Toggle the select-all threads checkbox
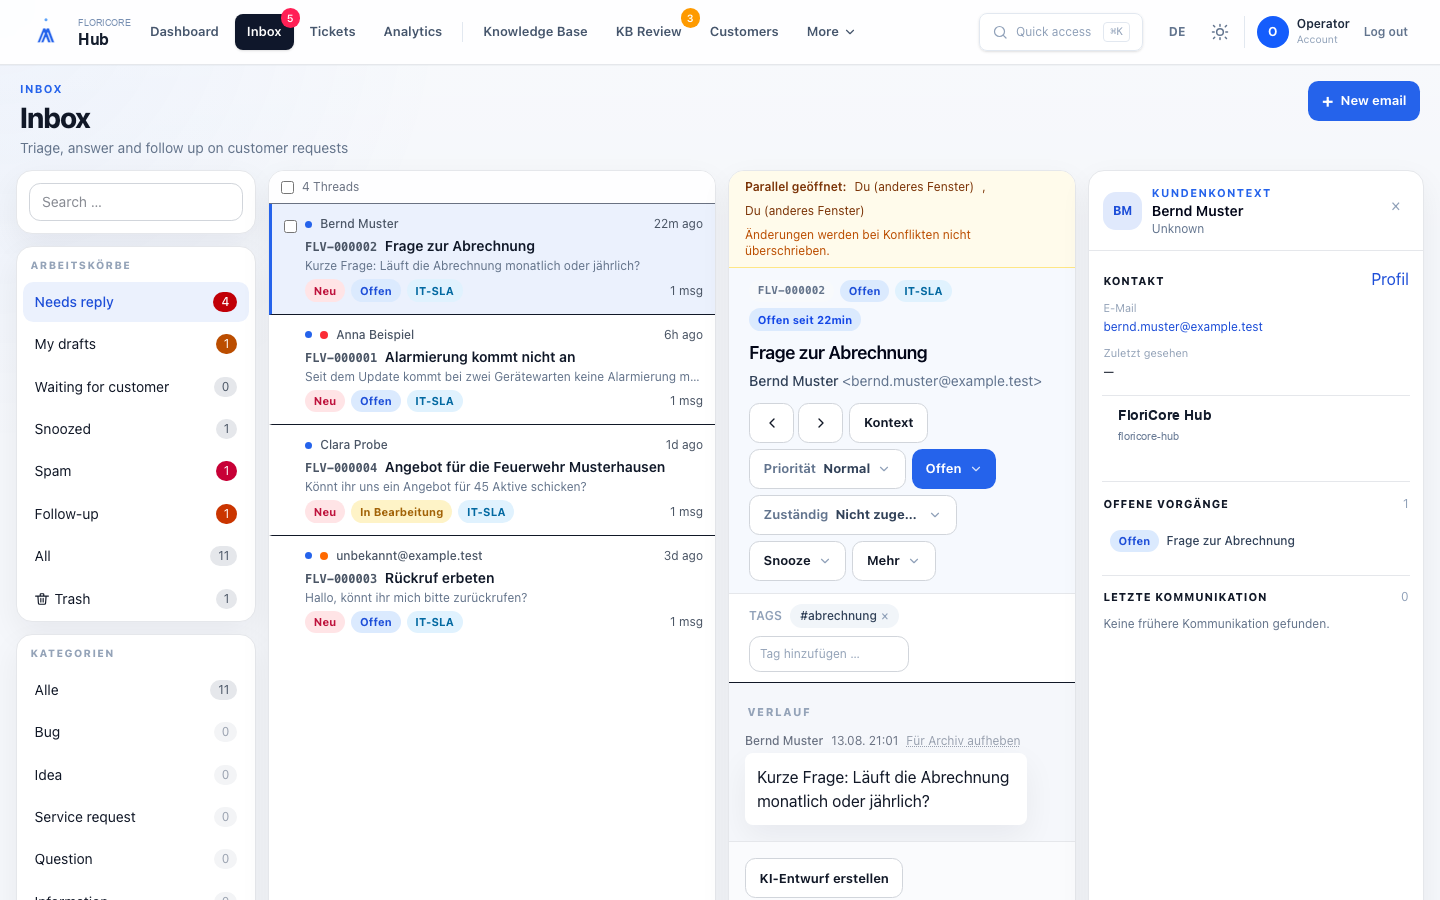 pos(288,187)
